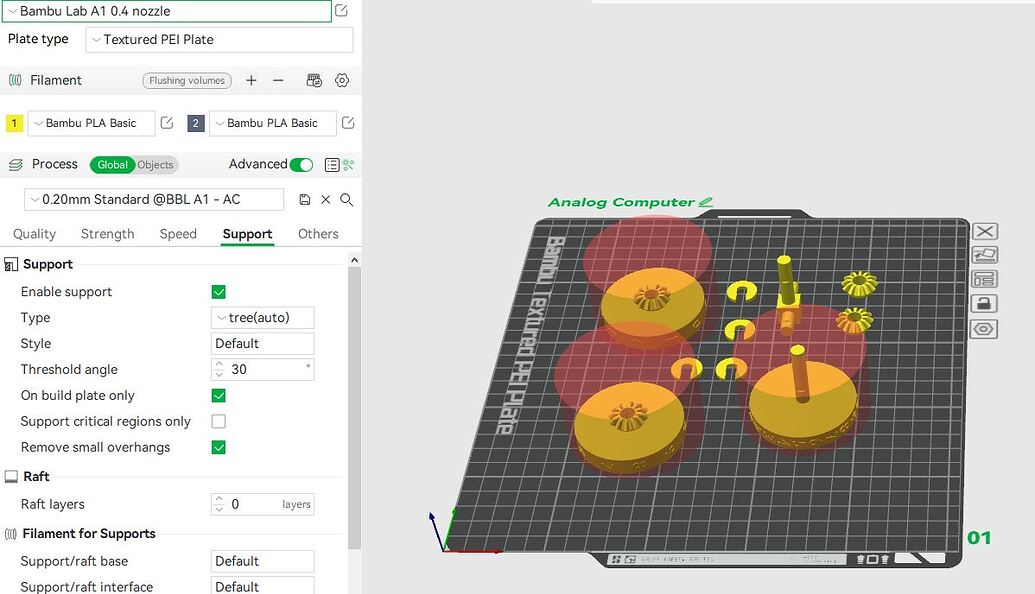The width and height of the screenshot is (1035, 594).
Task: Click the green process settings tweak icon
Action: point(349,165)
